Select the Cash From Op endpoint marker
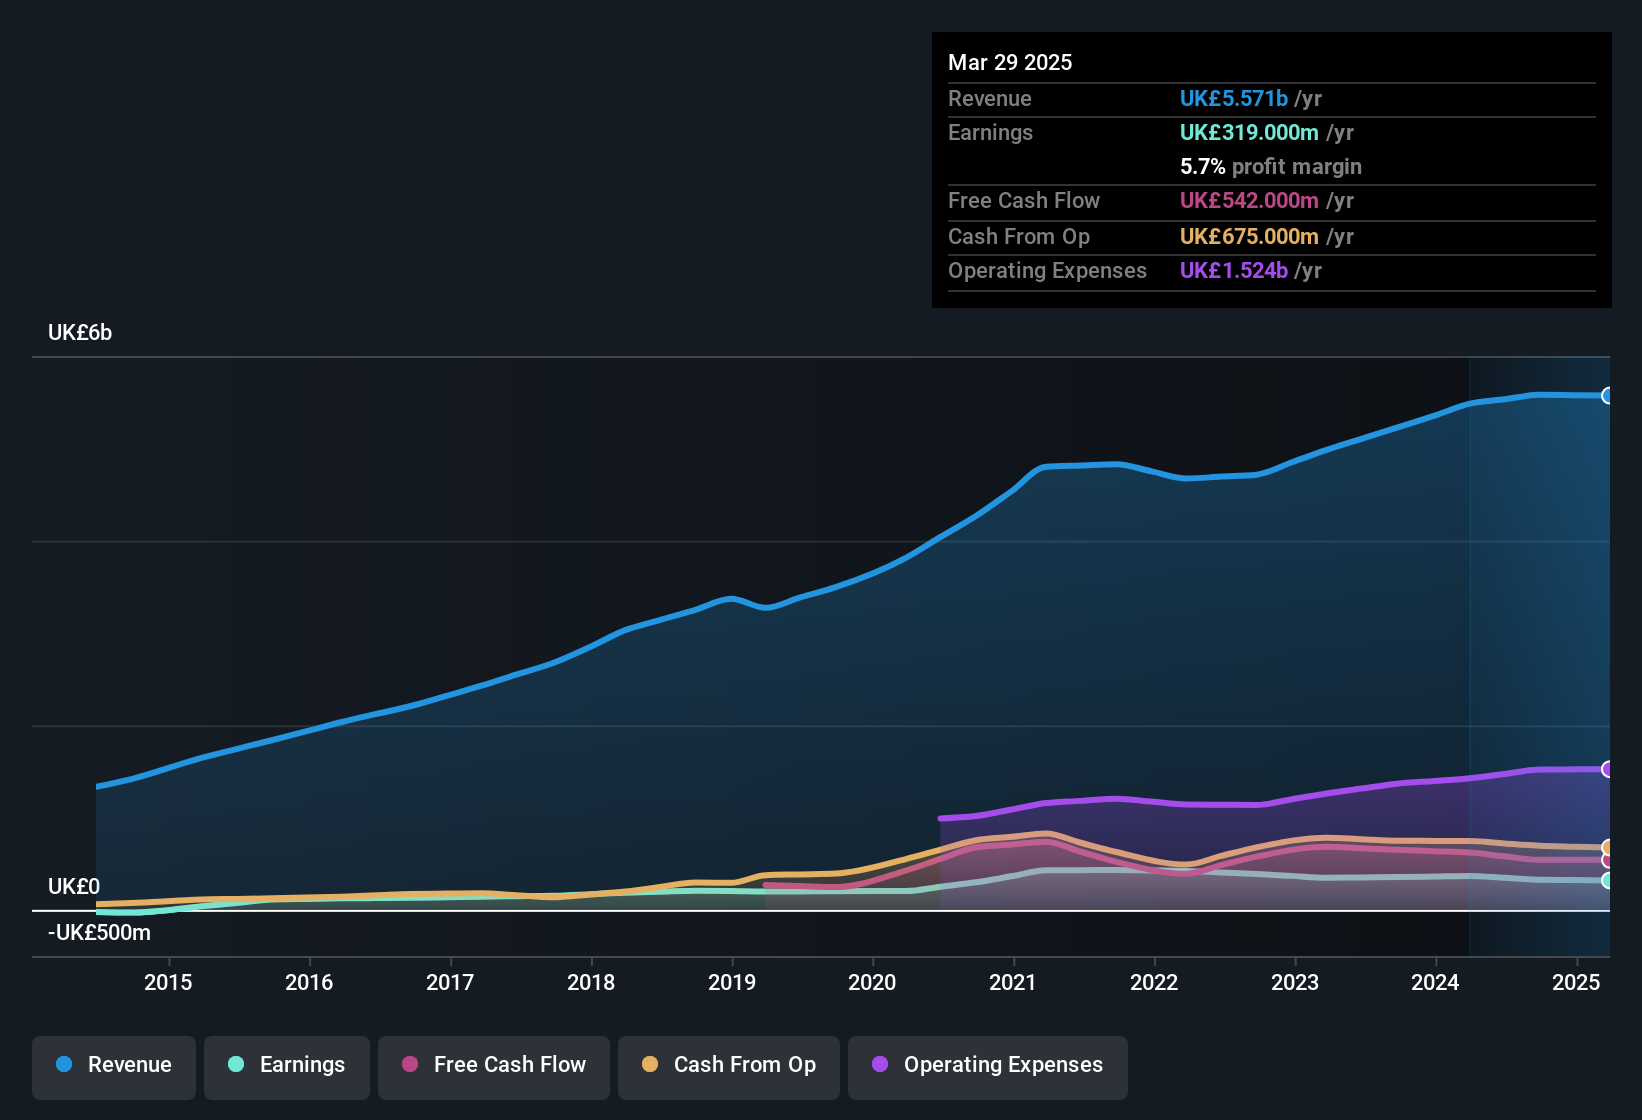 tap(1608, 848)
